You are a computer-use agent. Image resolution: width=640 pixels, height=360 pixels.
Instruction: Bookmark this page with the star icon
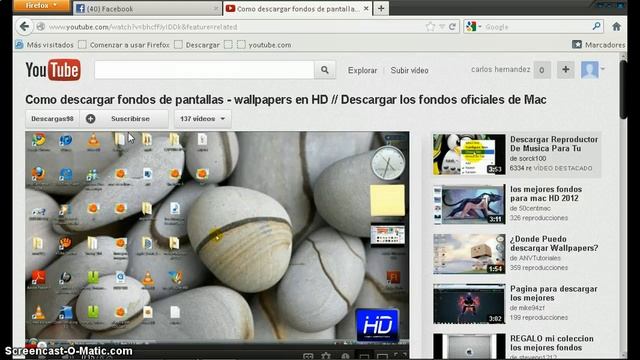coord(430,27)
